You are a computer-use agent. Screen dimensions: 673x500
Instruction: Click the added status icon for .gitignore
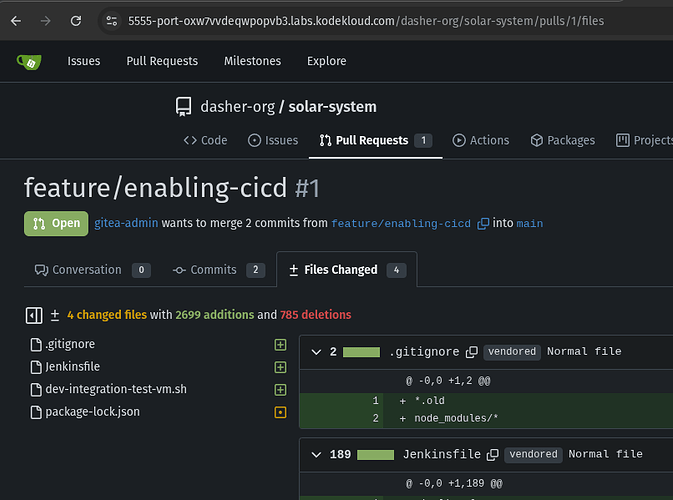point(280,344)
